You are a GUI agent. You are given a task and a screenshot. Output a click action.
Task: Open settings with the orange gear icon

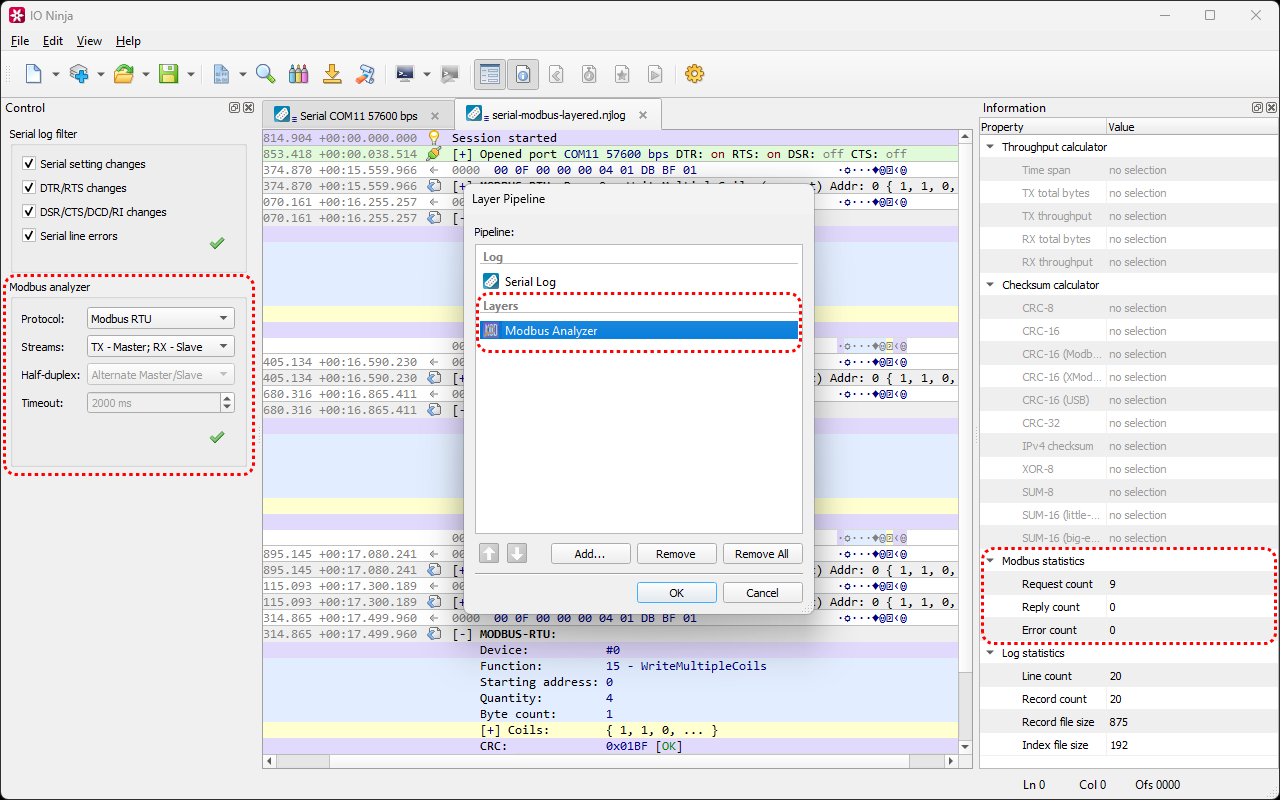coord(694,74)
